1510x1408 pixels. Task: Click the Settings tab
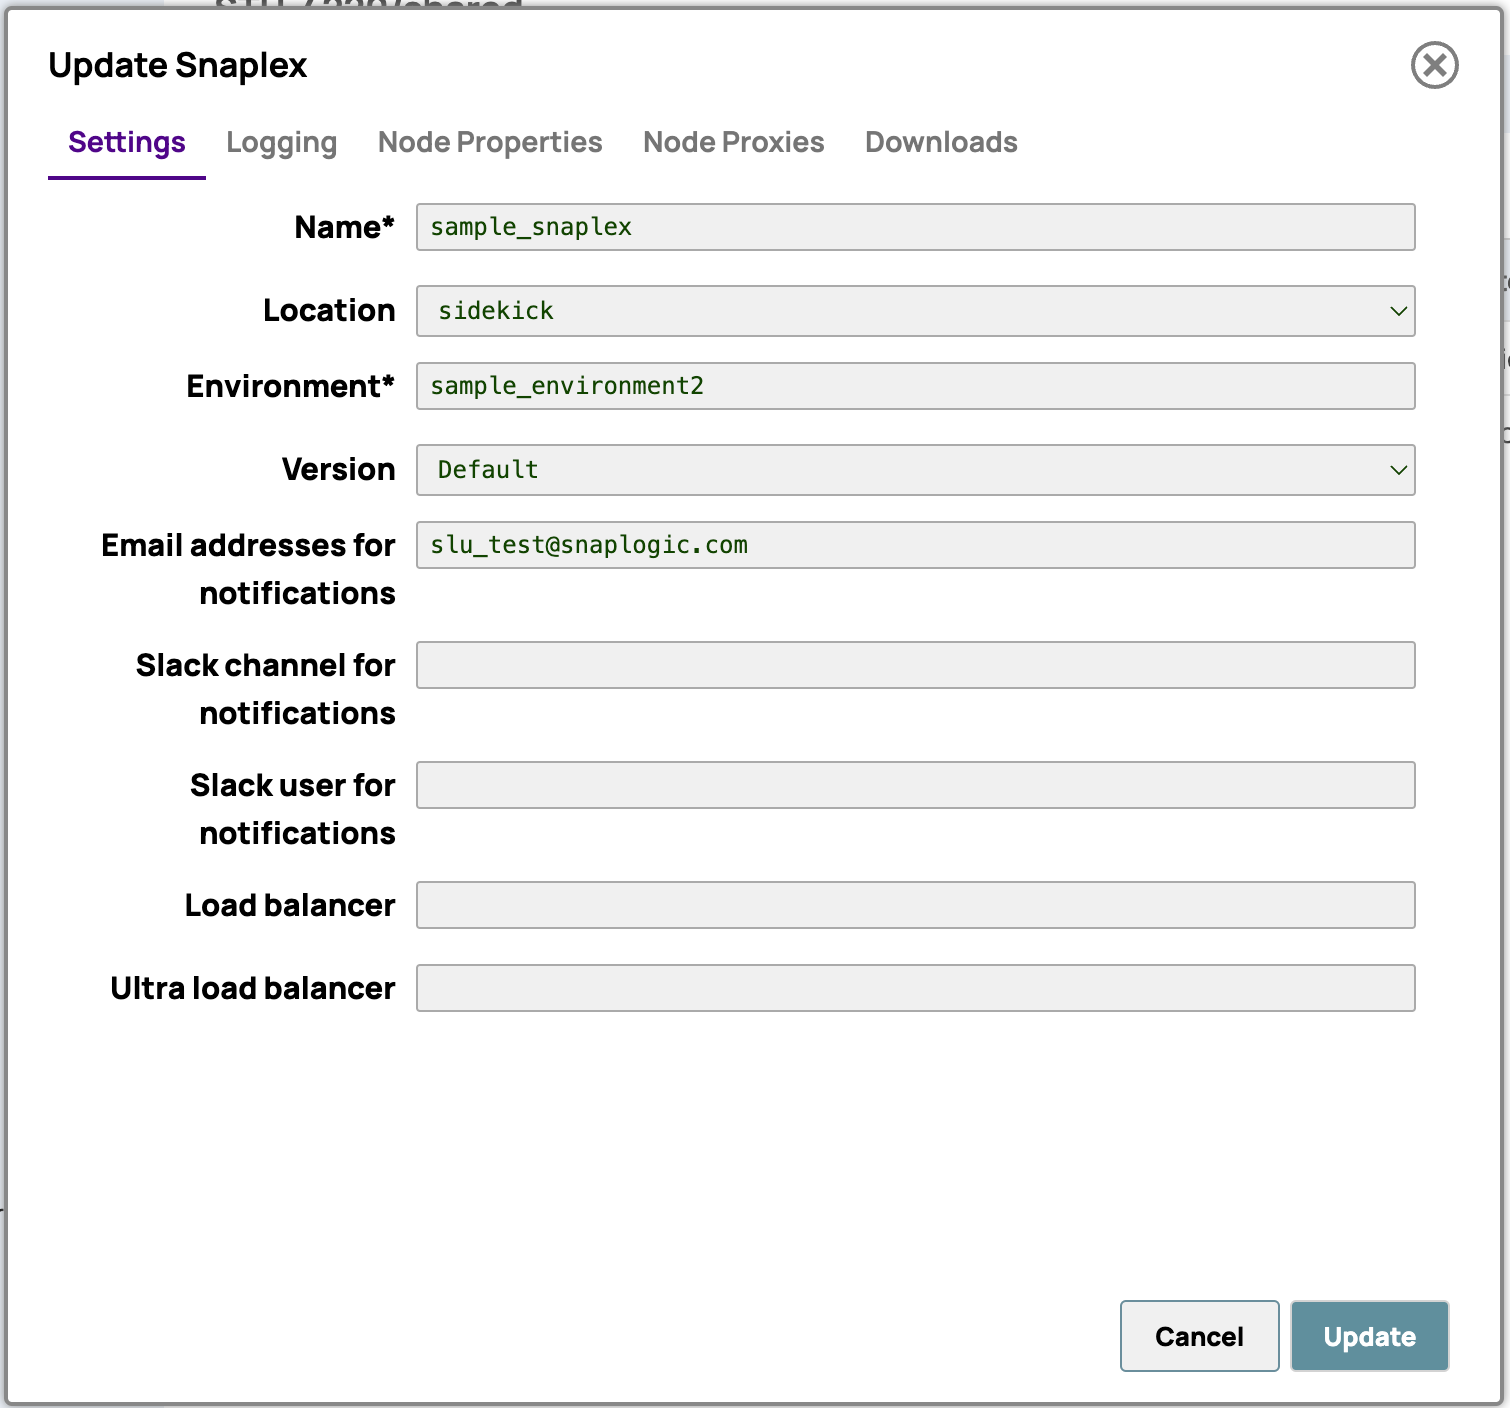[127, 143]
